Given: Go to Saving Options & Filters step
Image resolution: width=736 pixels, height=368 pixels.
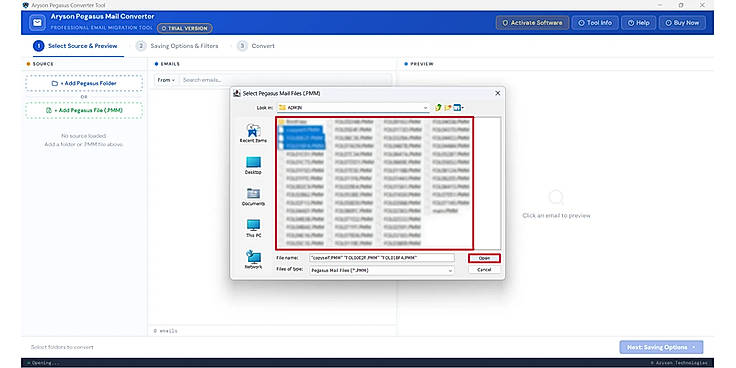Looking at the screenshot, I should point(177,46).
